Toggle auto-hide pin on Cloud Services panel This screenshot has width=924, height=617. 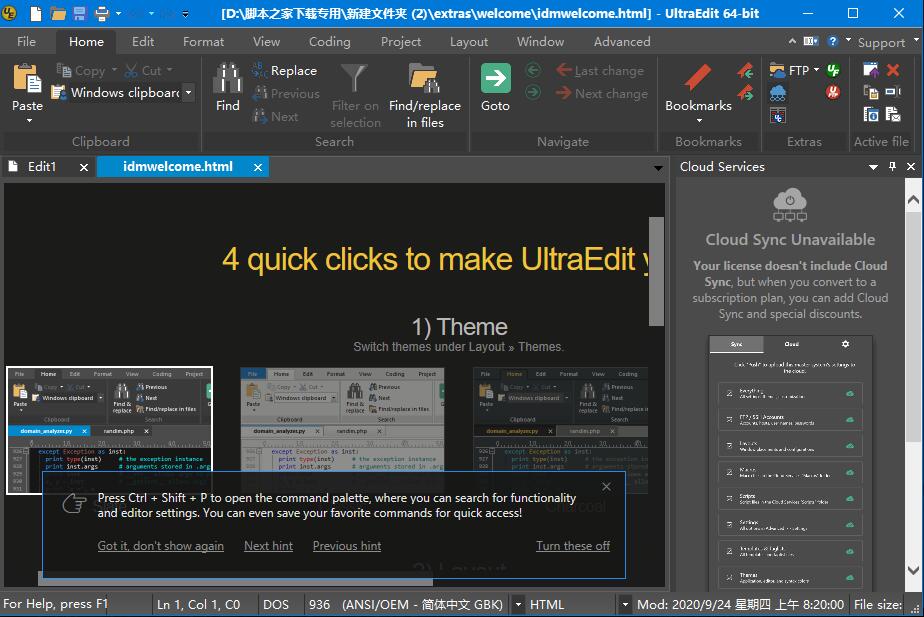[892, 167]
